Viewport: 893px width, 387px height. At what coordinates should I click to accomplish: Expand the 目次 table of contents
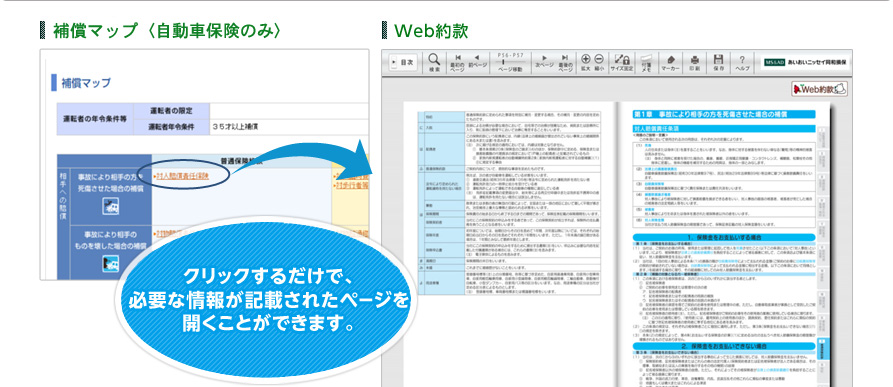pos(403,63)
